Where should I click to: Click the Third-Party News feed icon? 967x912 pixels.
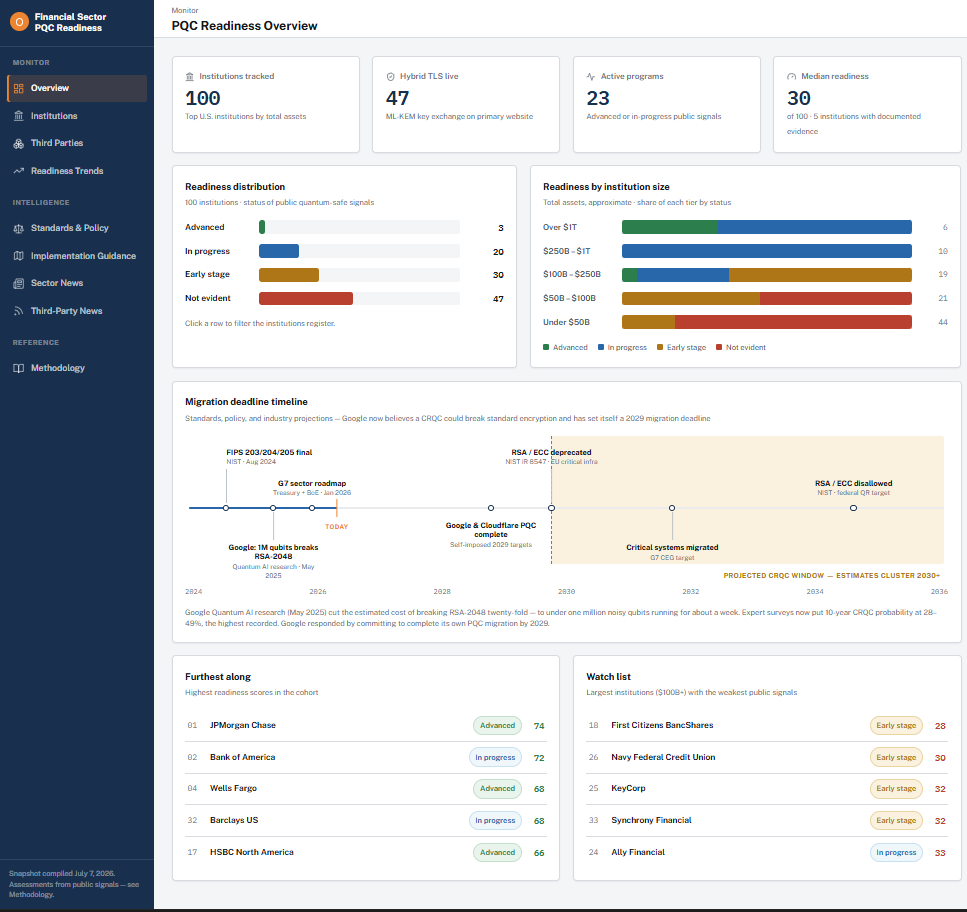(x=19, y=311)
